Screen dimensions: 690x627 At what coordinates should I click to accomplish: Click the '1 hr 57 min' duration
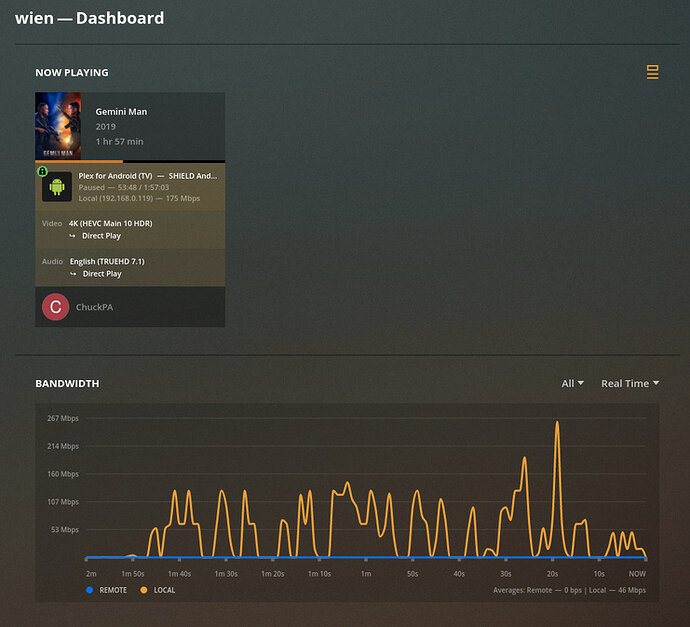[120, 142]
